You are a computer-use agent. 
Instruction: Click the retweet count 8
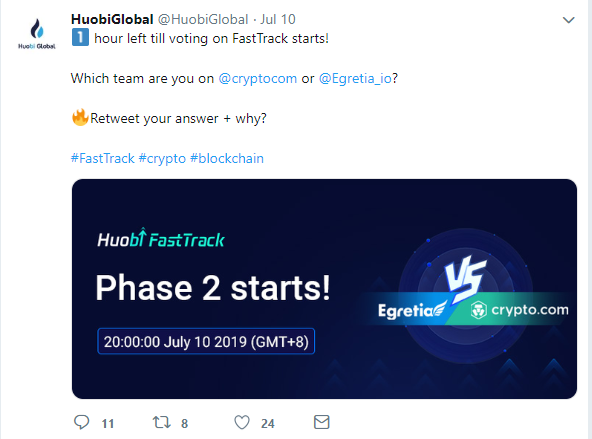pyautogui.click(x=184, y=424)
